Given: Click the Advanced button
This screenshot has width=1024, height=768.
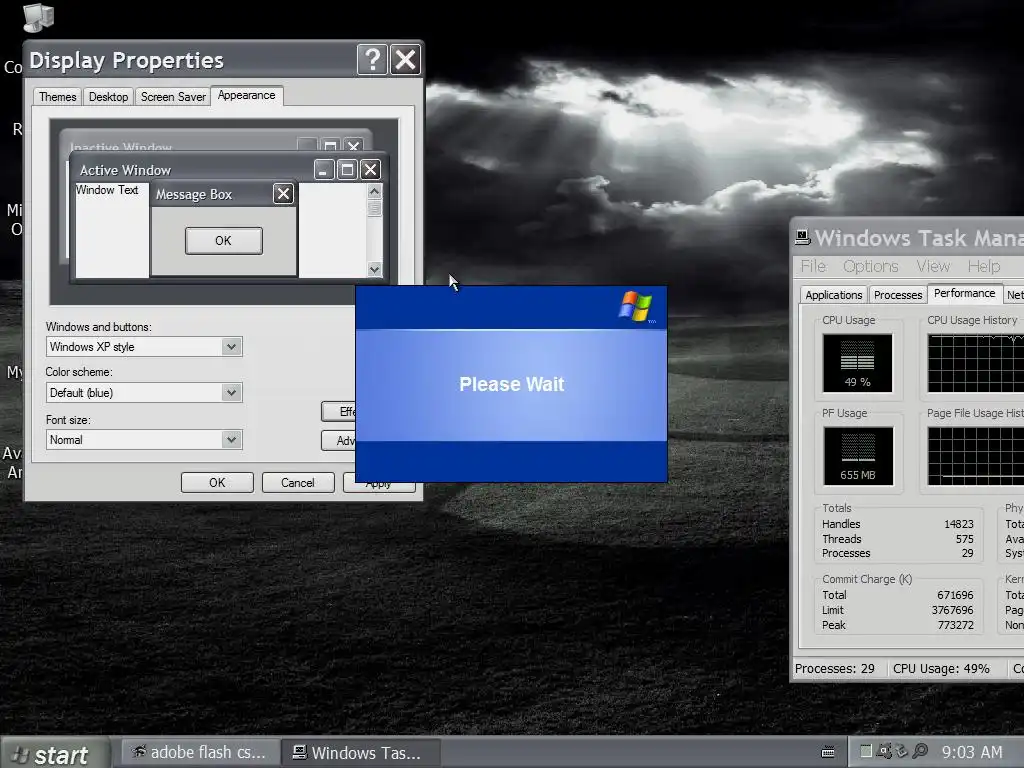Looking at the screenshot, I should 339,441.
